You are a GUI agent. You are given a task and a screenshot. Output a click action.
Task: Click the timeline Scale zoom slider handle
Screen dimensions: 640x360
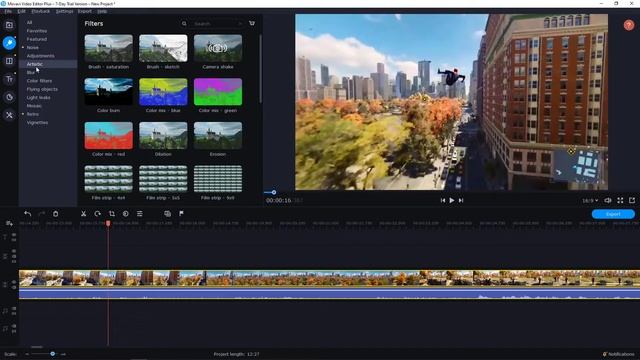(52, 353)
